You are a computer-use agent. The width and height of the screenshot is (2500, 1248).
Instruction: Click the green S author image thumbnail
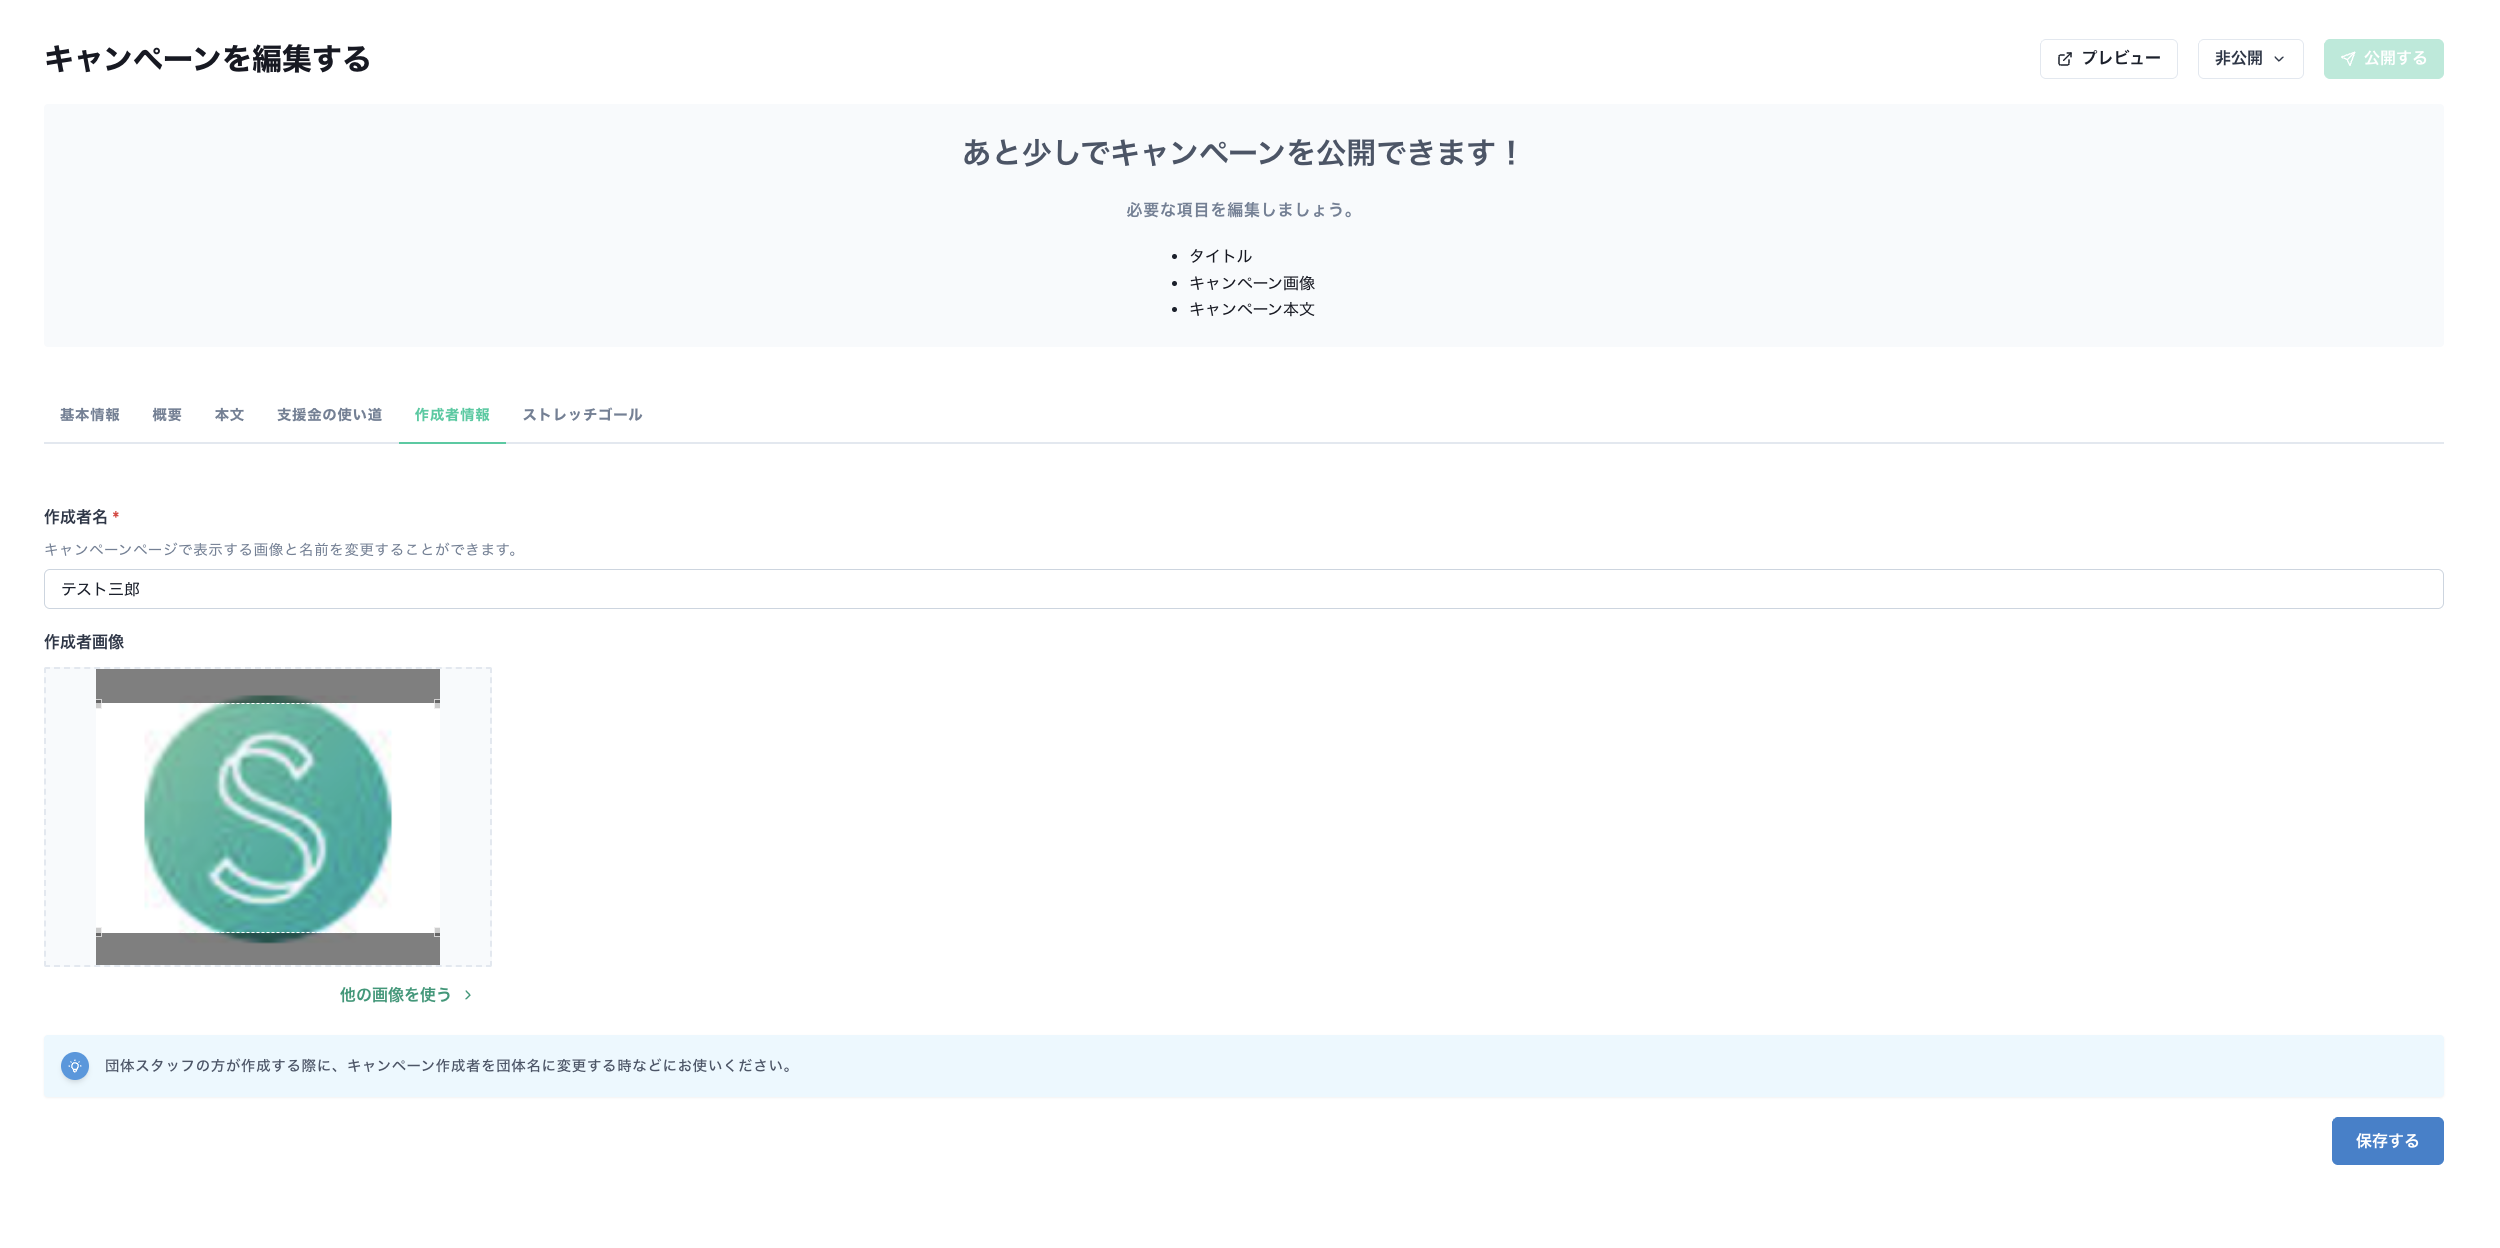point(267,817)
